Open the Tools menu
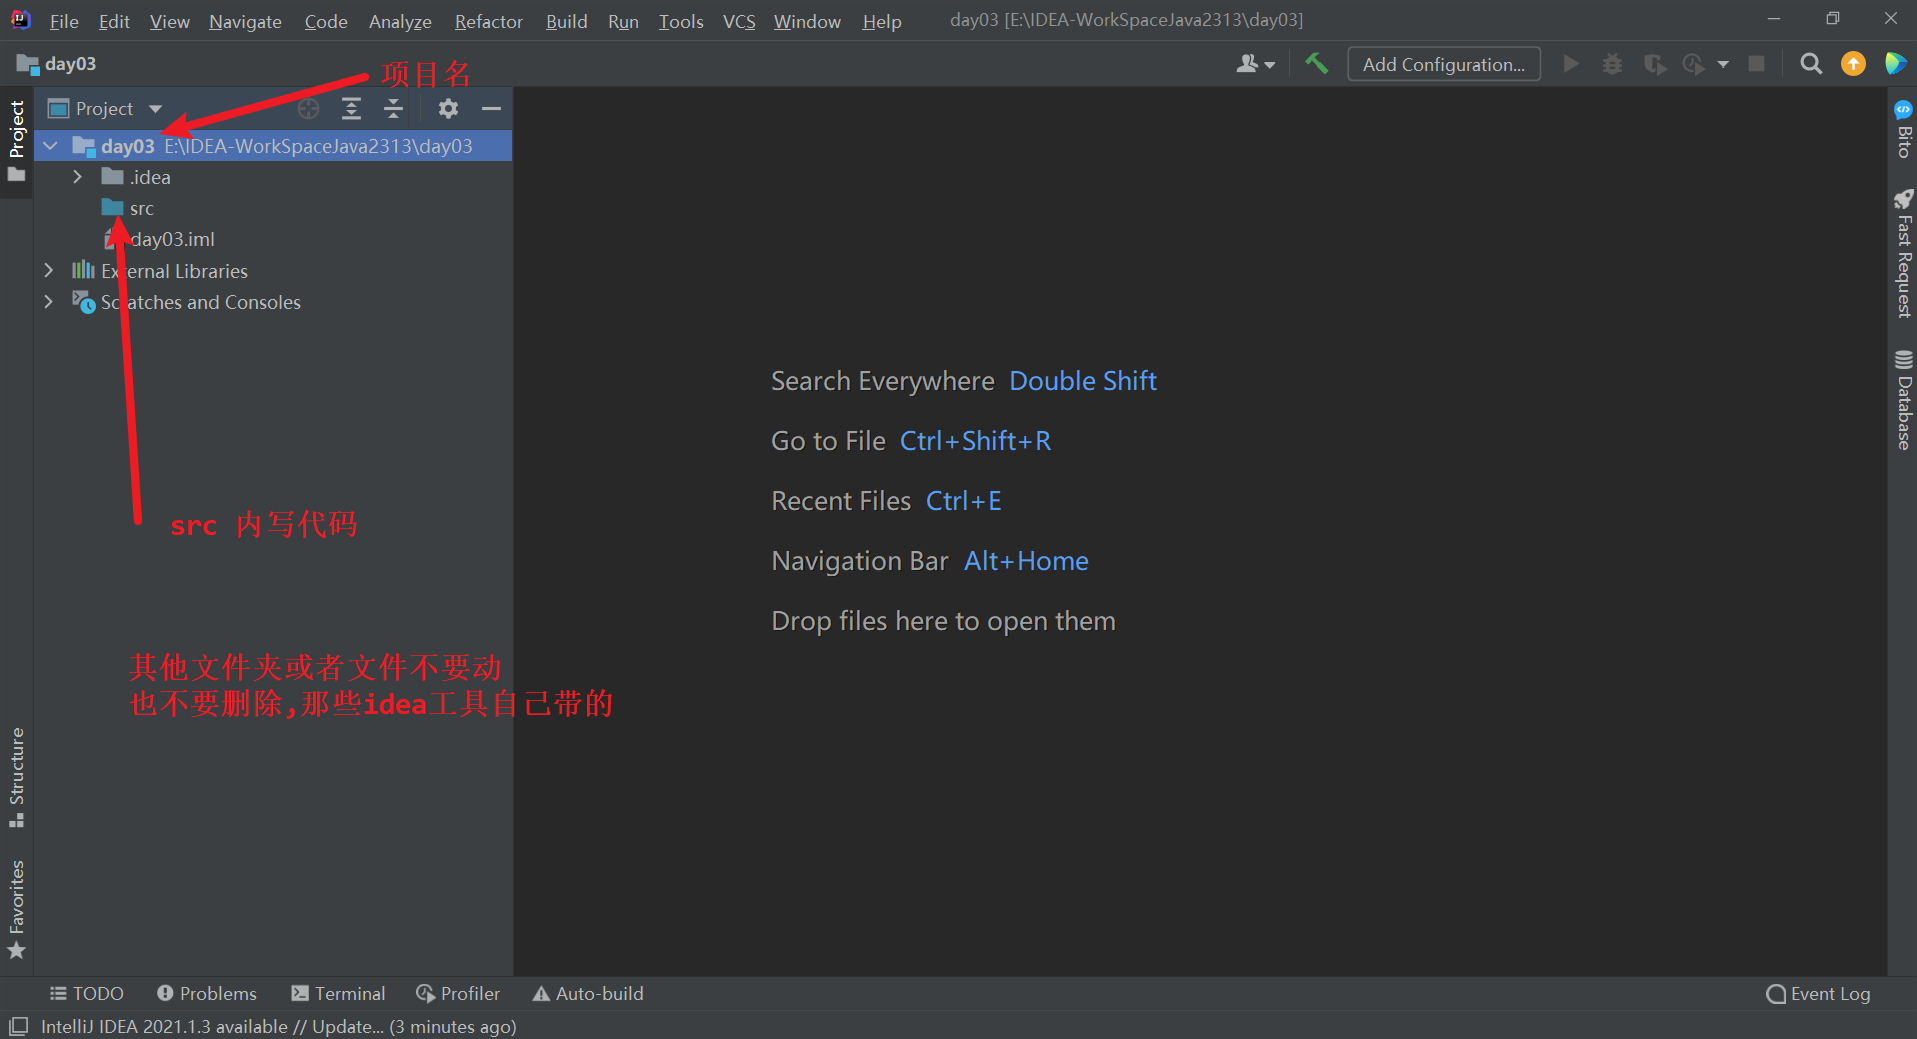1917x1039 pixels. pos(681,21)
